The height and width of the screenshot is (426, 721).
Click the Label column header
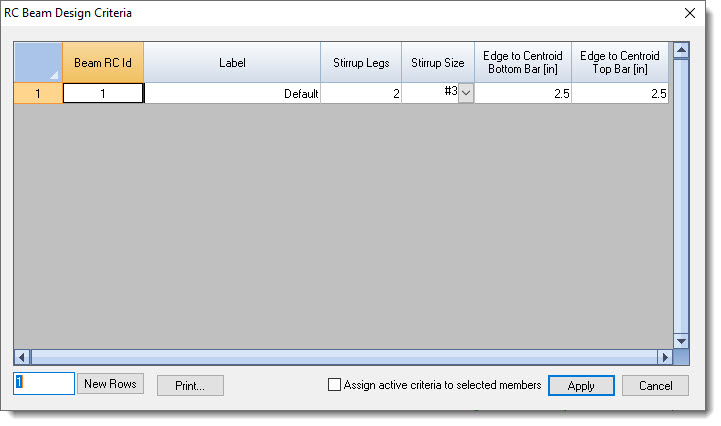(x=232, y=62)
